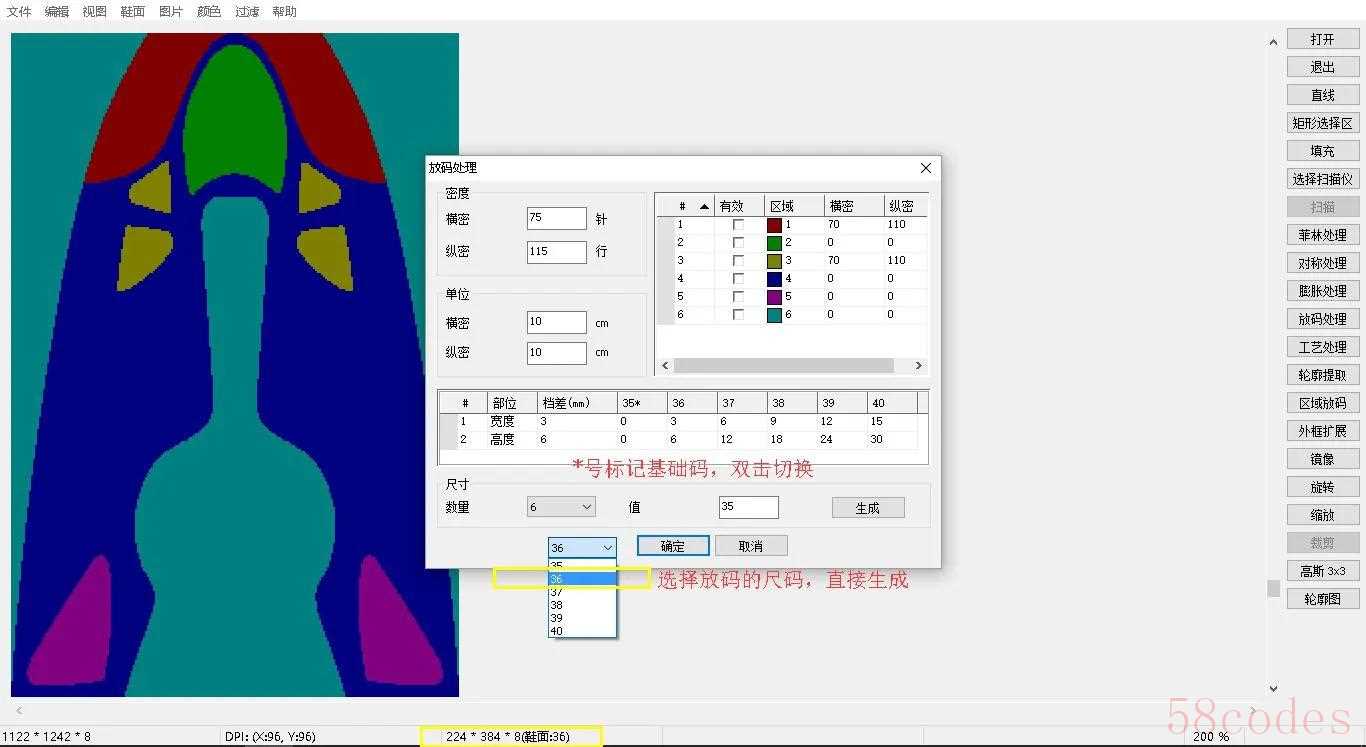
Task: Click the dark red region 1 color swatch
Action: (x=774, y=225)
